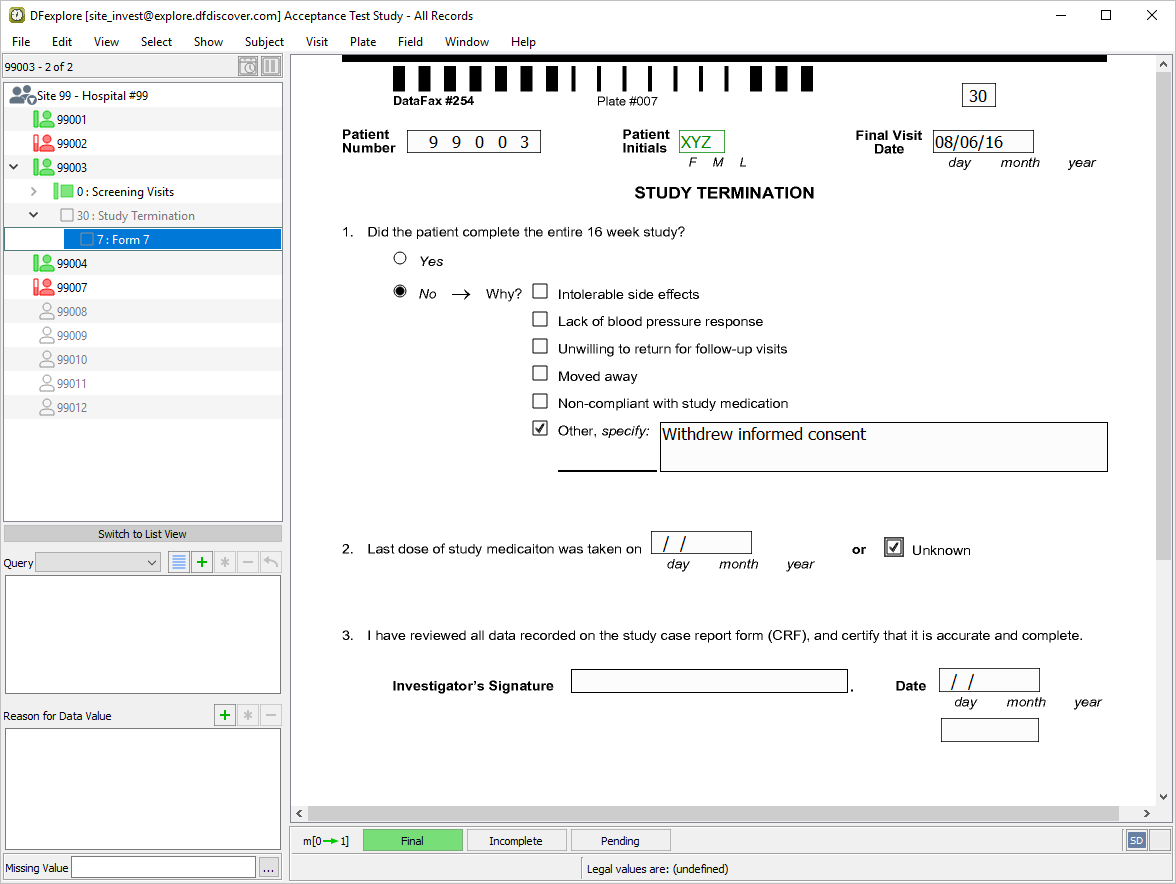The width and height of the screenshot is (1176, 884).
Task: Click the clock/history icon above subject tree
Action: pos(248,67)
